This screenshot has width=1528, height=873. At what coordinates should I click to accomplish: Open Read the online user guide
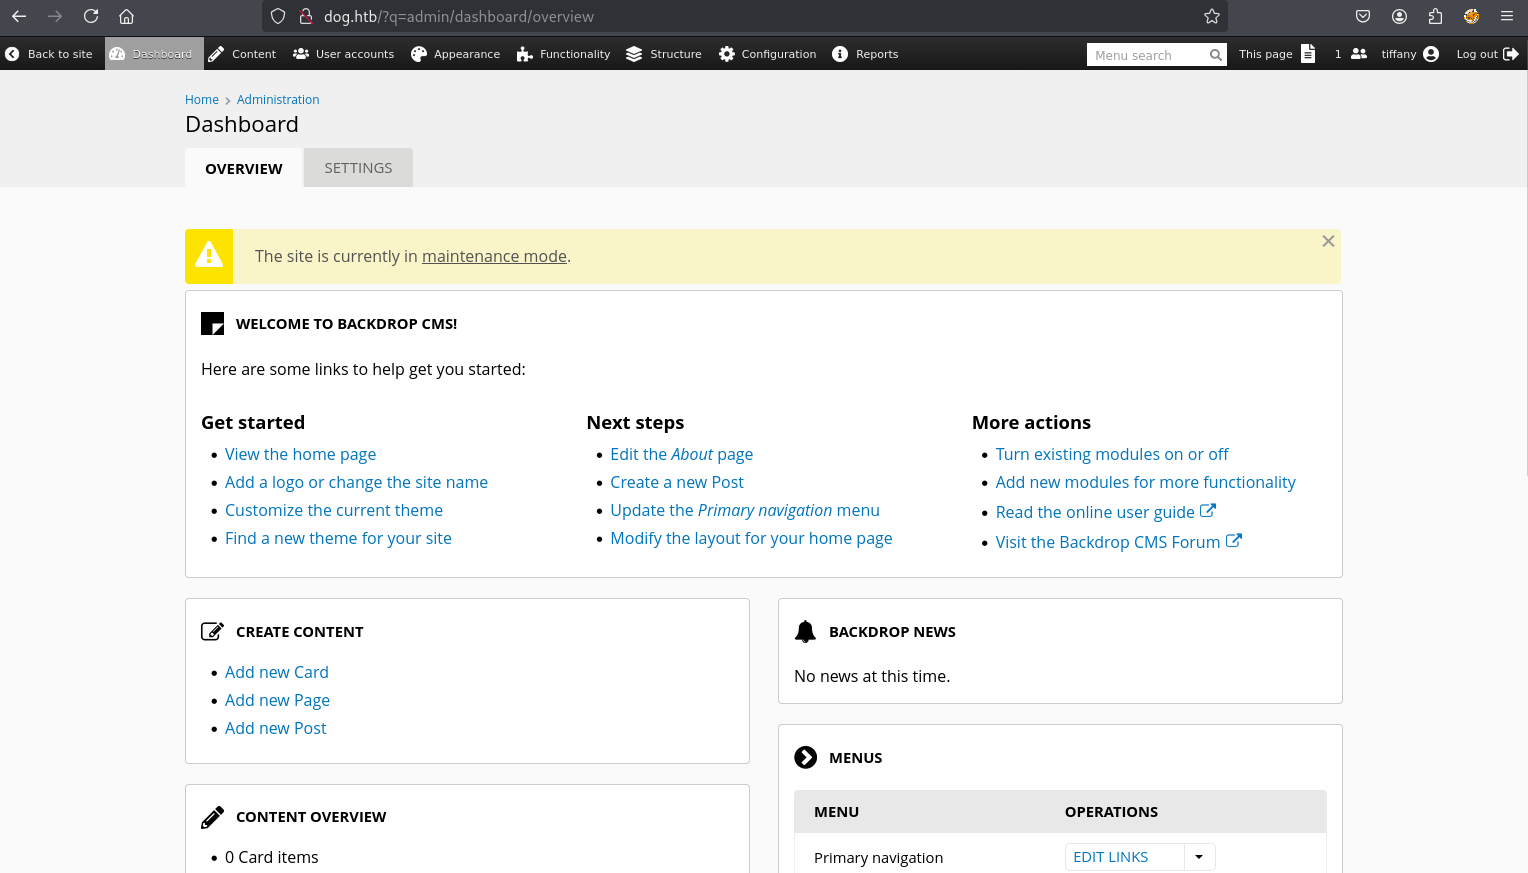[1105, 512]
